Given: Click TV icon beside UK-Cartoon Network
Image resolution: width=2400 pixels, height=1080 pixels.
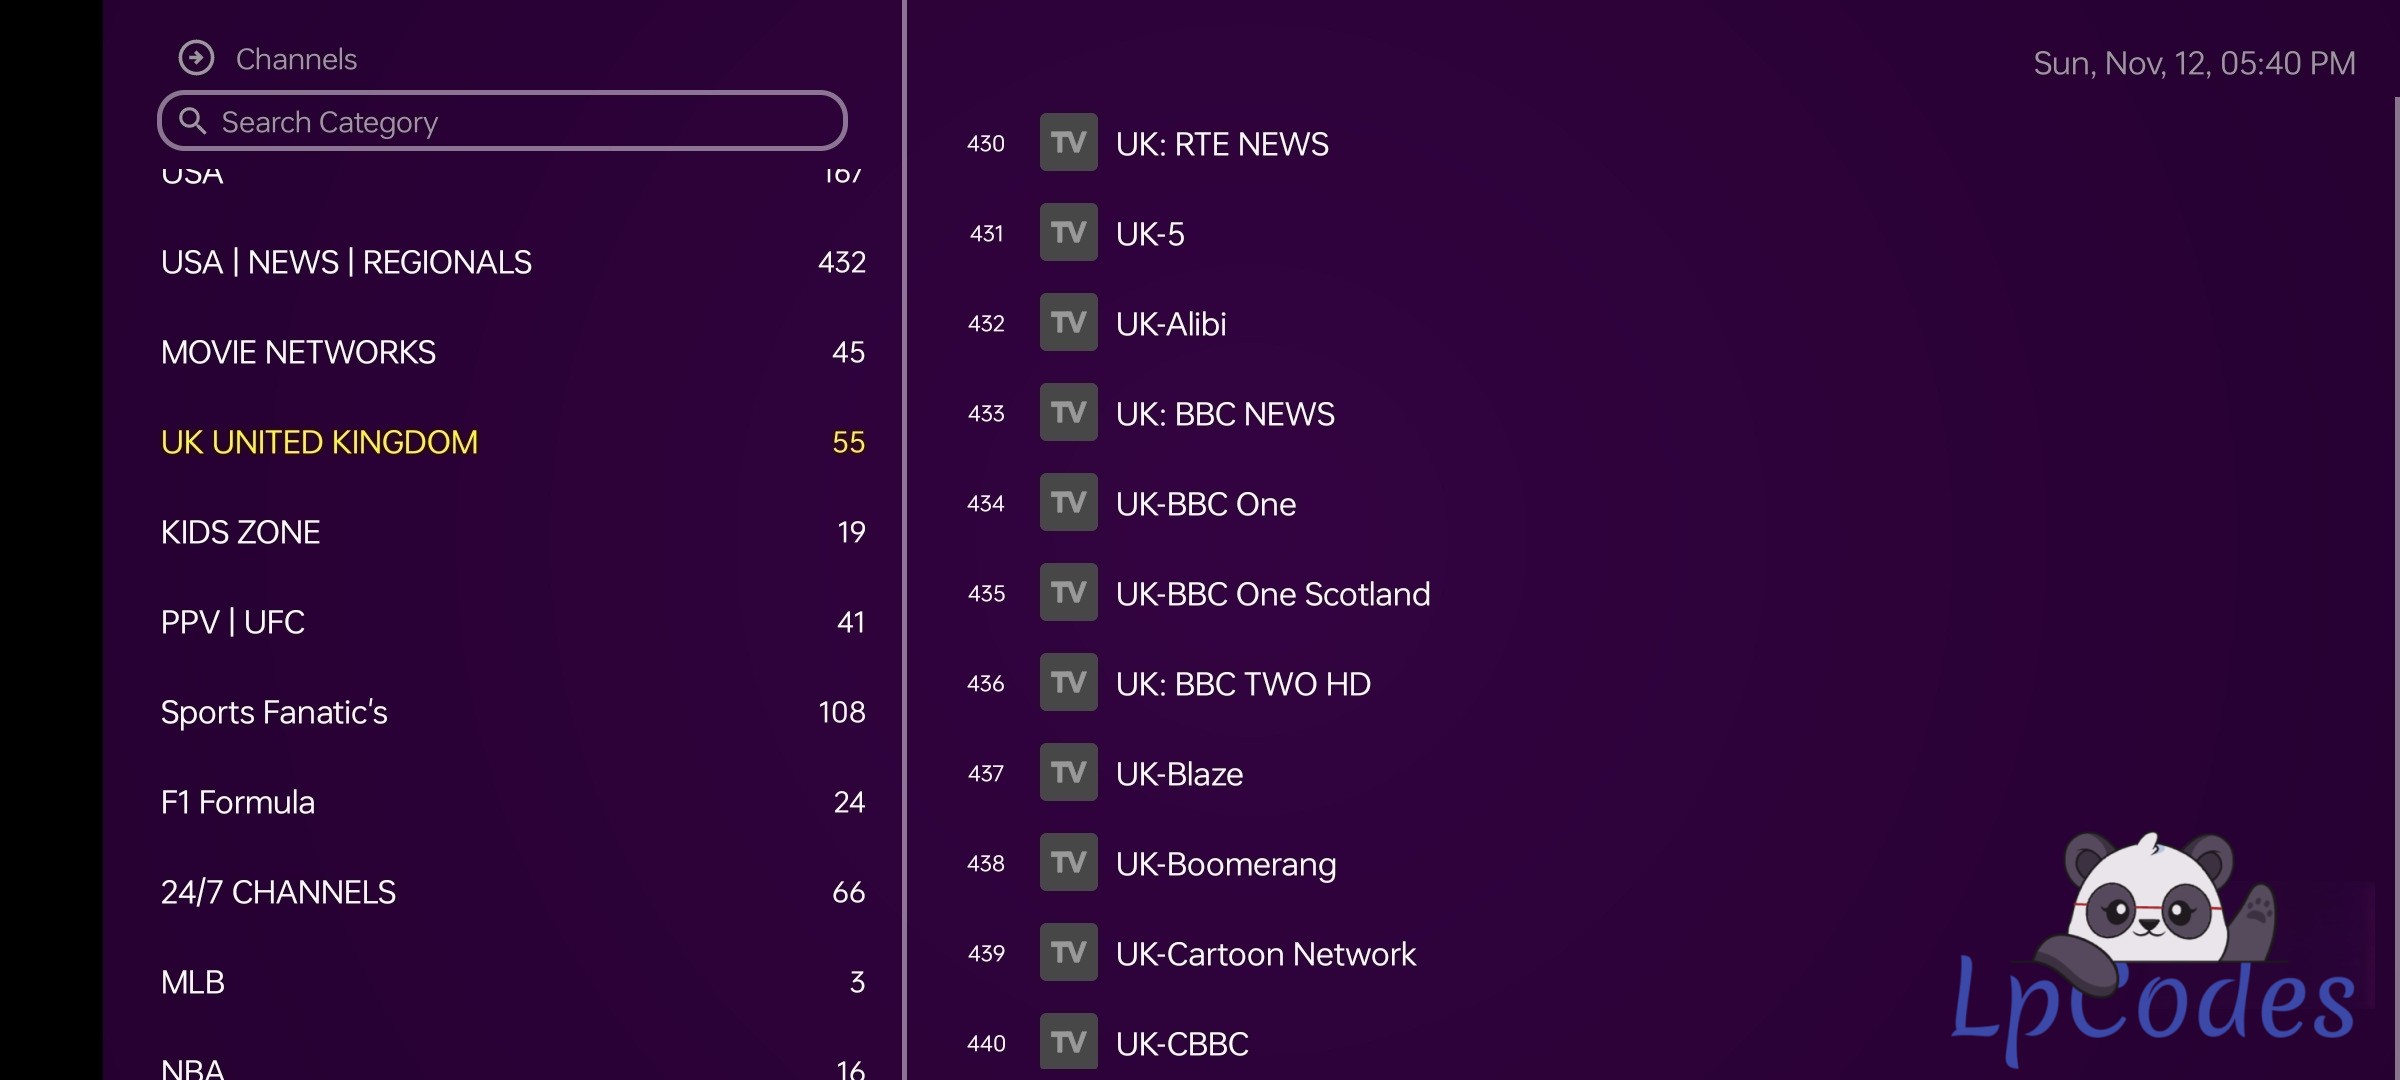Looking at the screenshot, I should (x=1068, y=953).
